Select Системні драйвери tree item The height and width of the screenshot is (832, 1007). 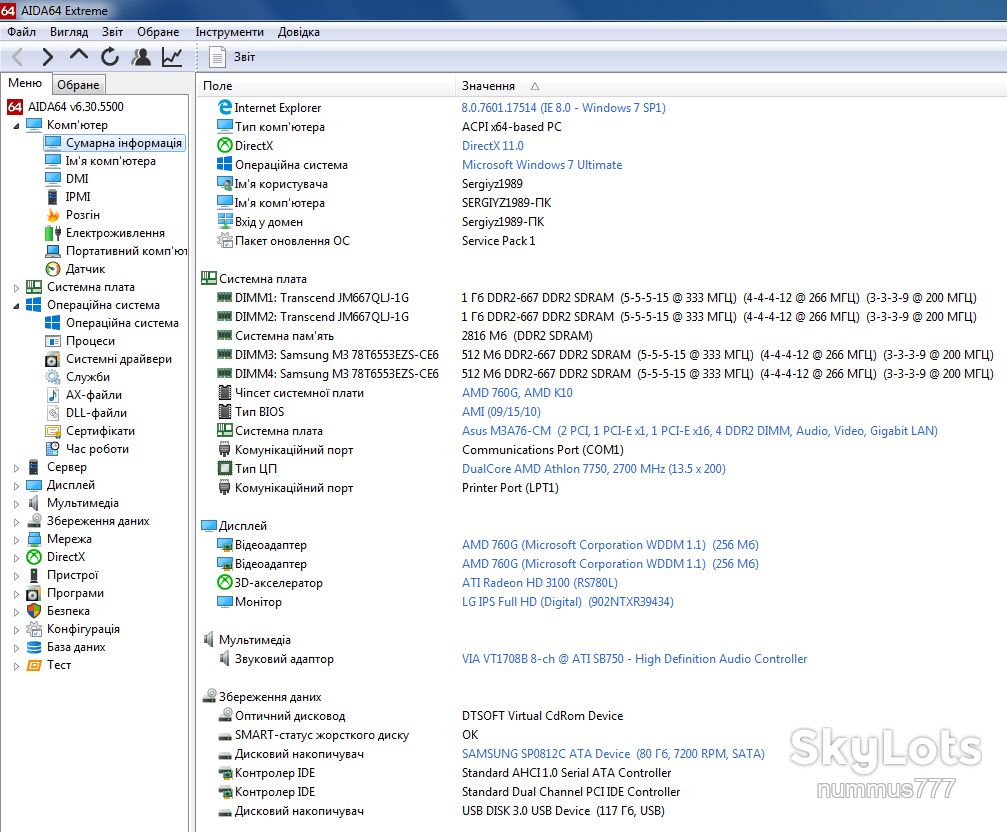tap(119, 360)
